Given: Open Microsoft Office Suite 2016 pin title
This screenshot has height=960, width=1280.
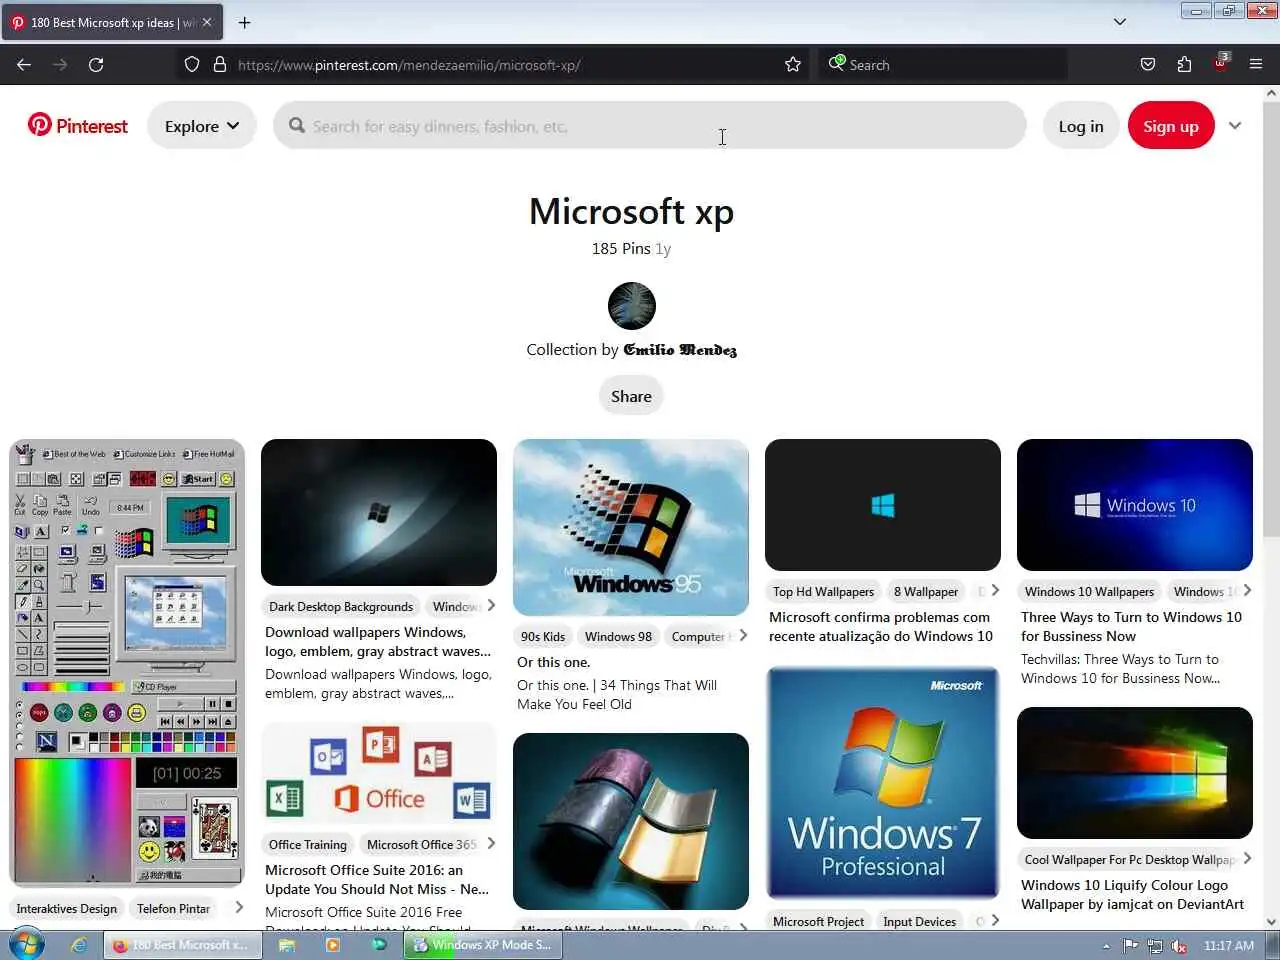Looking at the screenshot, I should click(377, 879).
